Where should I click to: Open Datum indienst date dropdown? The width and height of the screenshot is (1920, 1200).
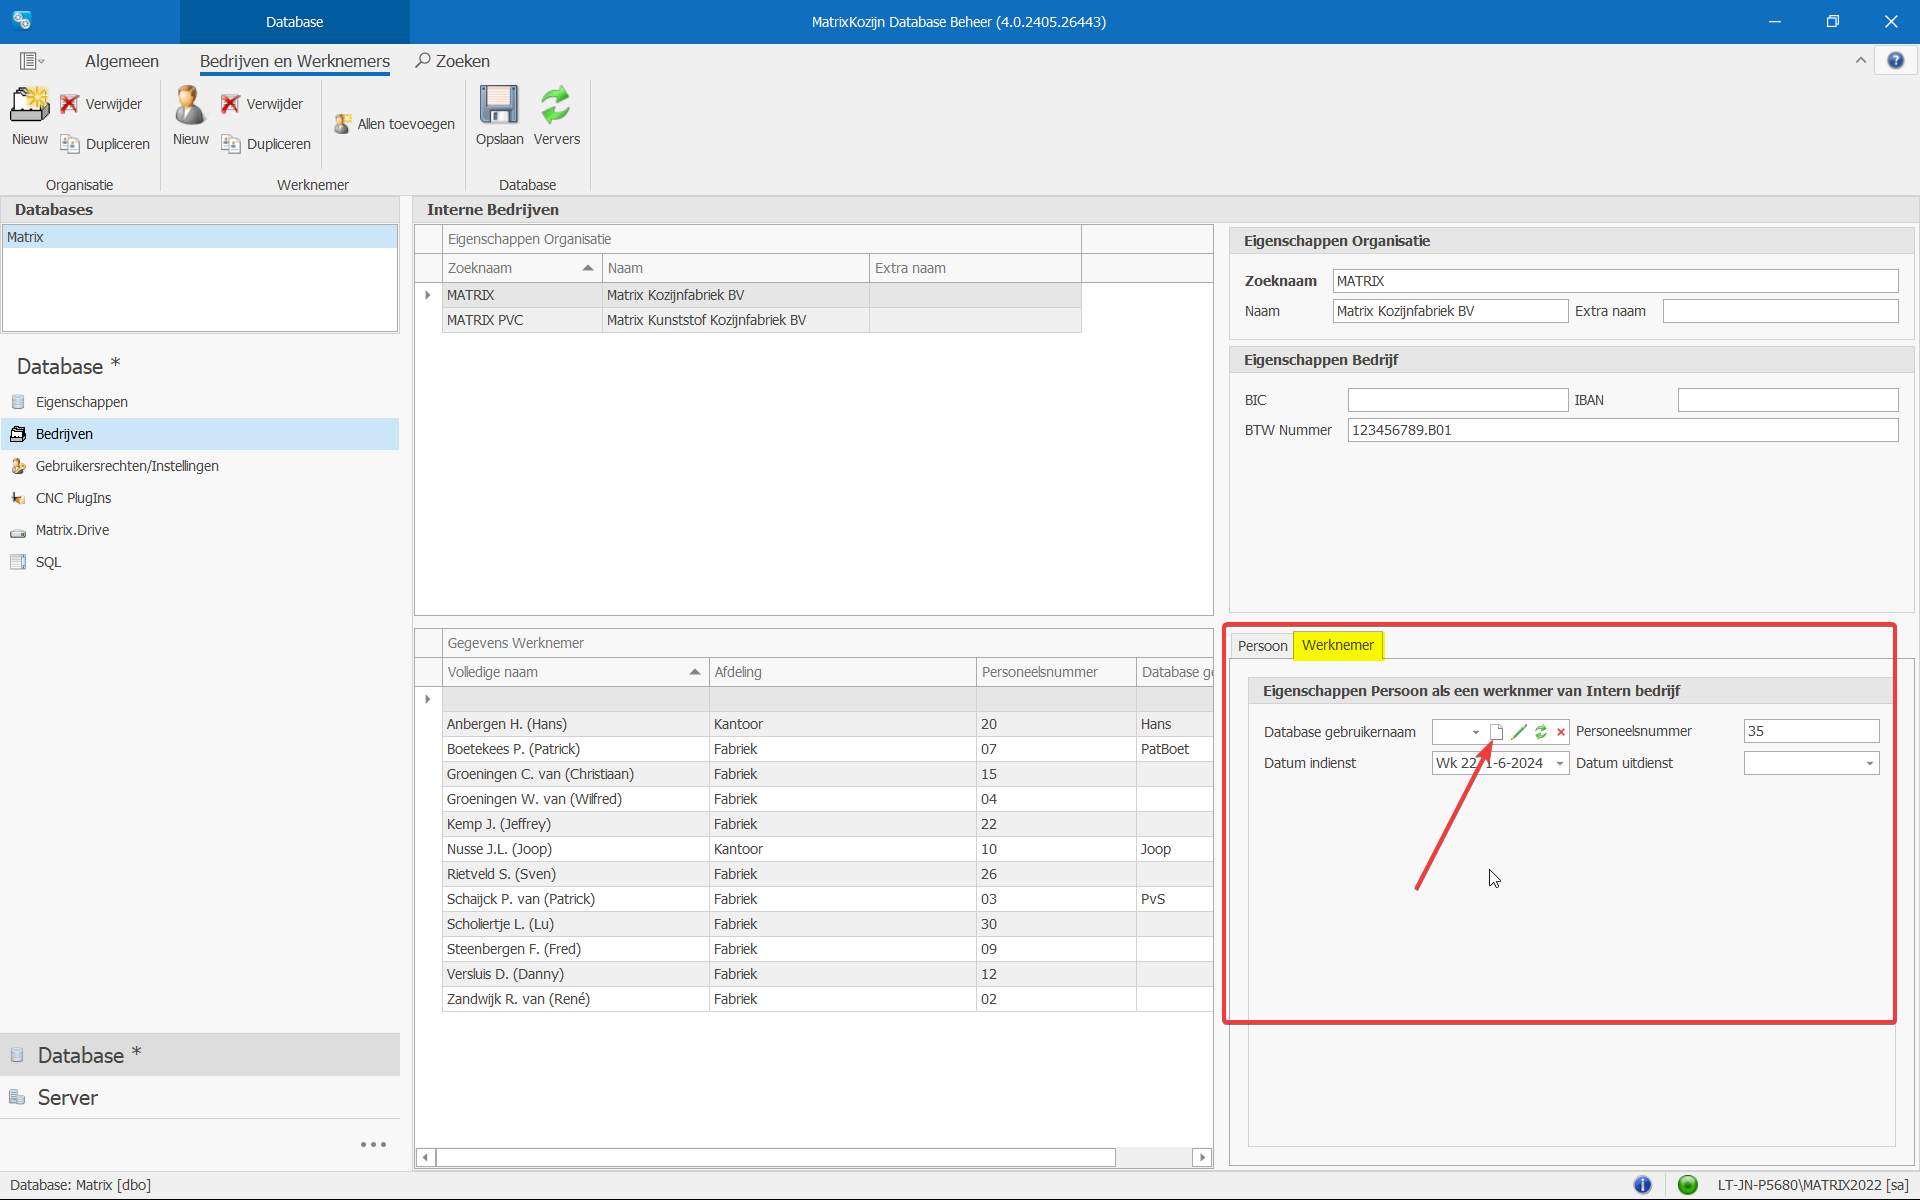[1559, 764]
